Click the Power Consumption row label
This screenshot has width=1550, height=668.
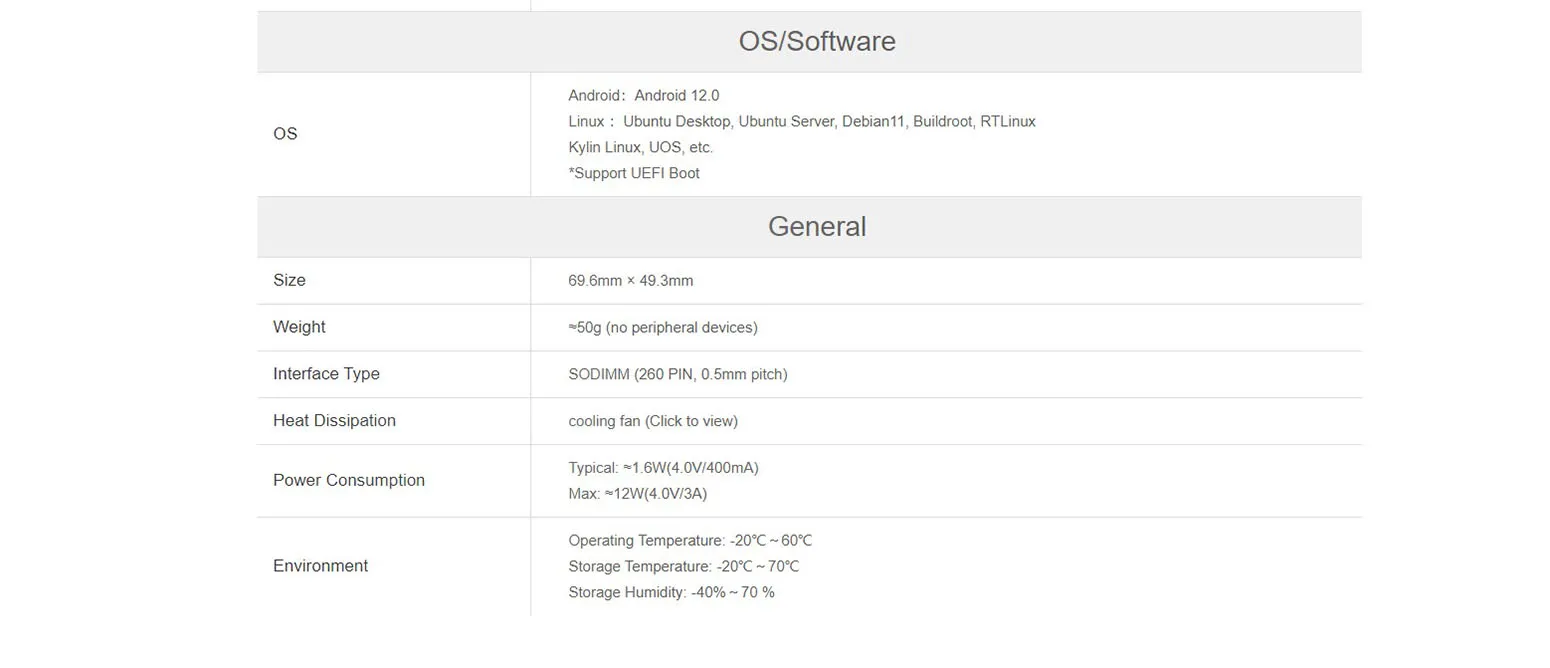click(349, 480)
